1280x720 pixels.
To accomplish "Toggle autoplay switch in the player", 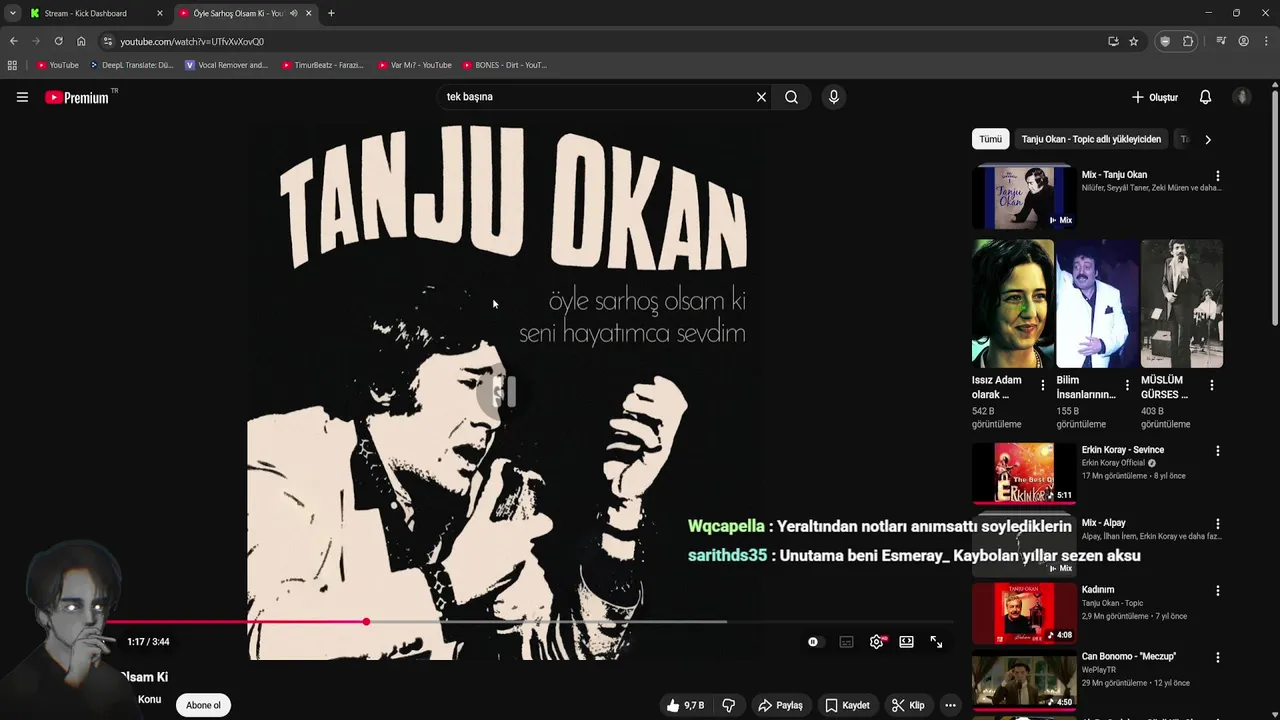I will click(x=815, y=642).
